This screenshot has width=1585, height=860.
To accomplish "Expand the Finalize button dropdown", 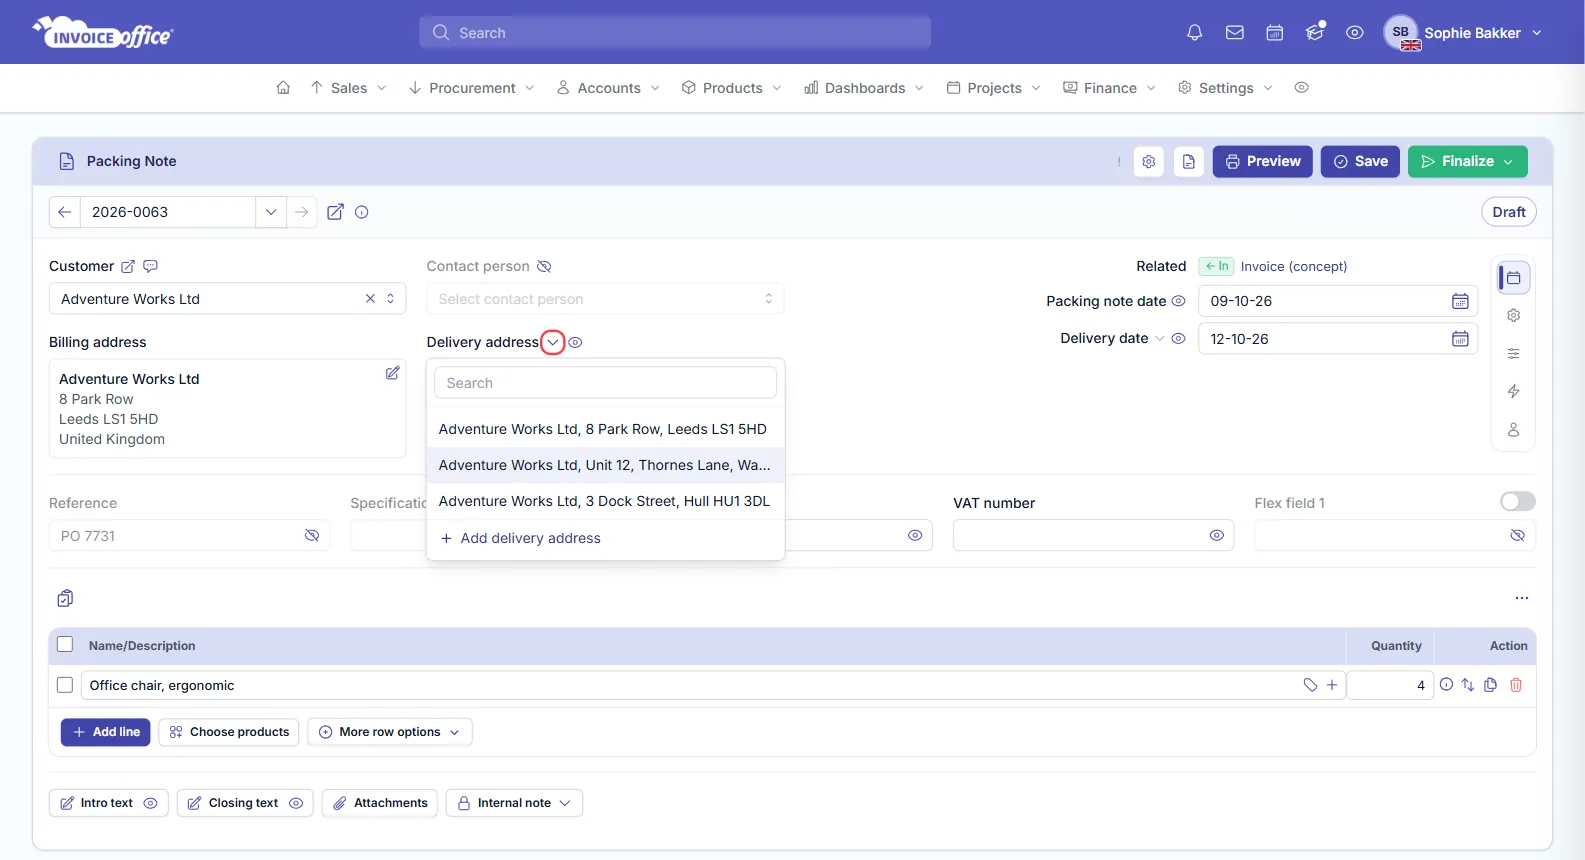I will pyautogui.click(x=1508, y=162).
